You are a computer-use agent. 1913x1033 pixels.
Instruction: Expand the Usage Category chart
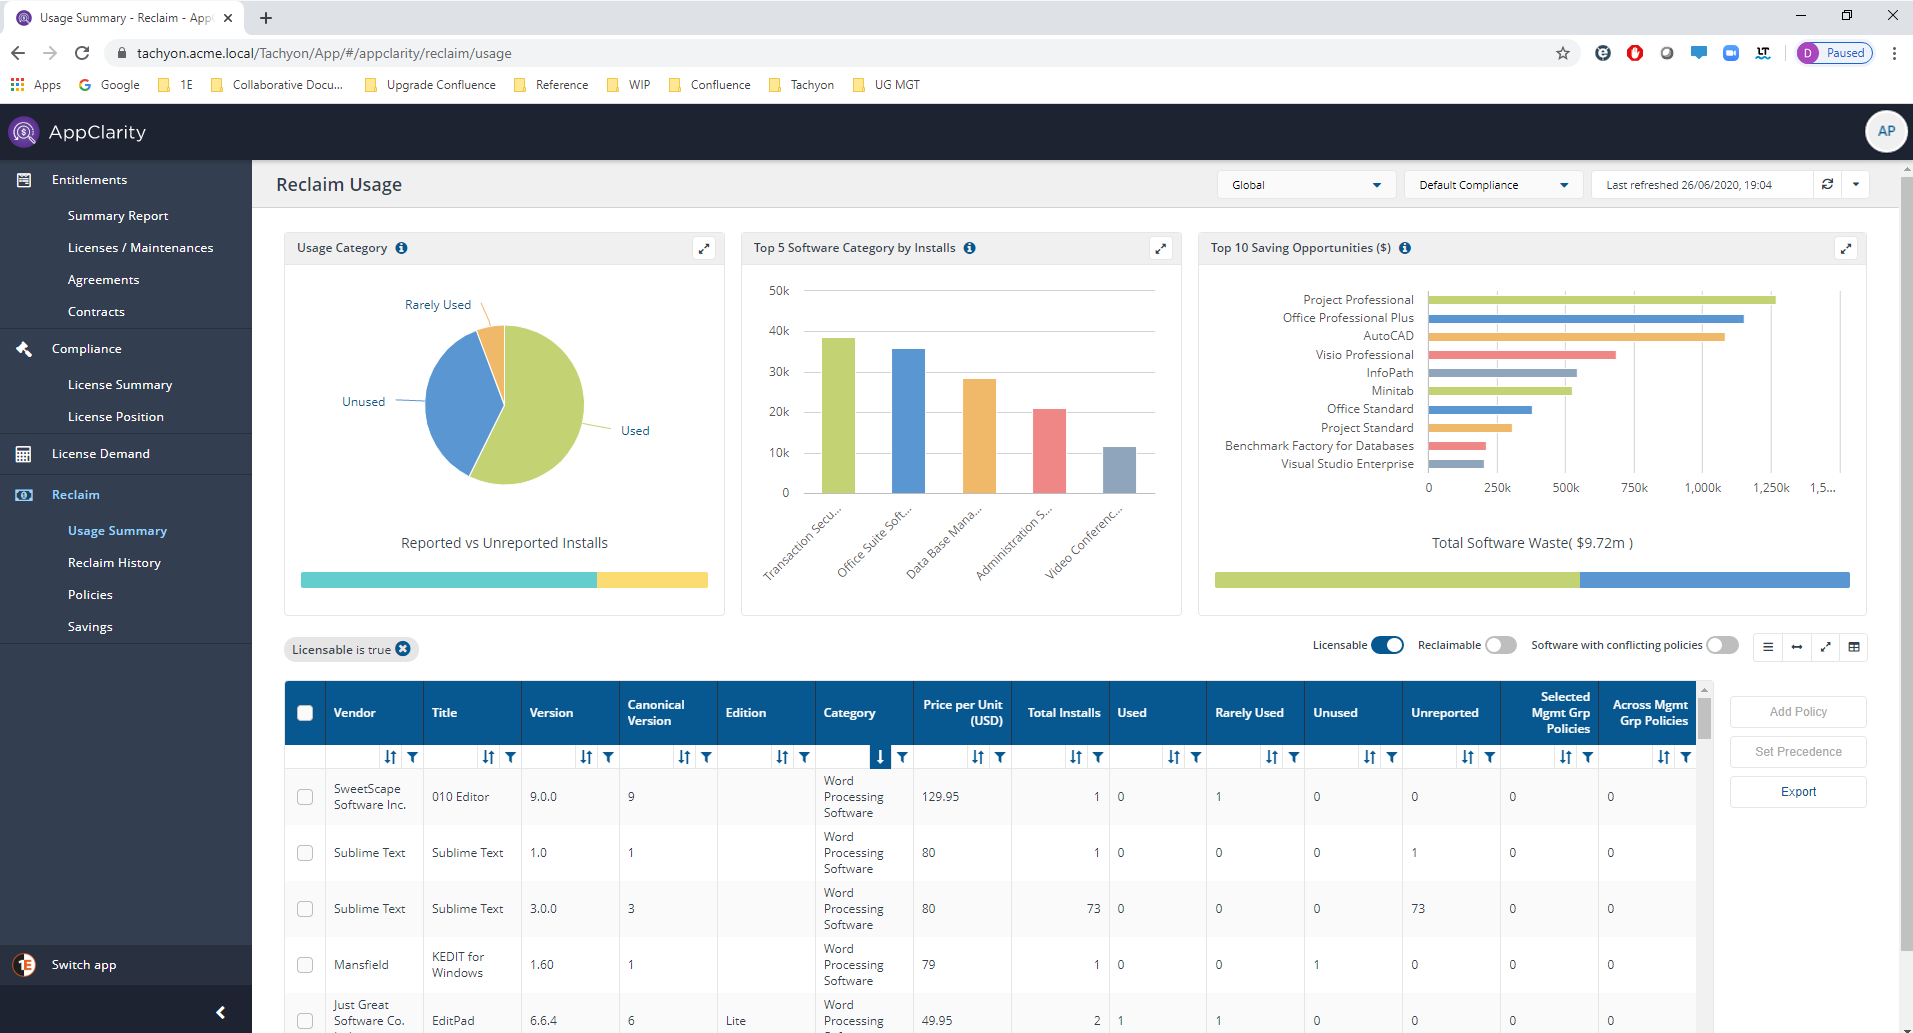click(x=704, y=249)
